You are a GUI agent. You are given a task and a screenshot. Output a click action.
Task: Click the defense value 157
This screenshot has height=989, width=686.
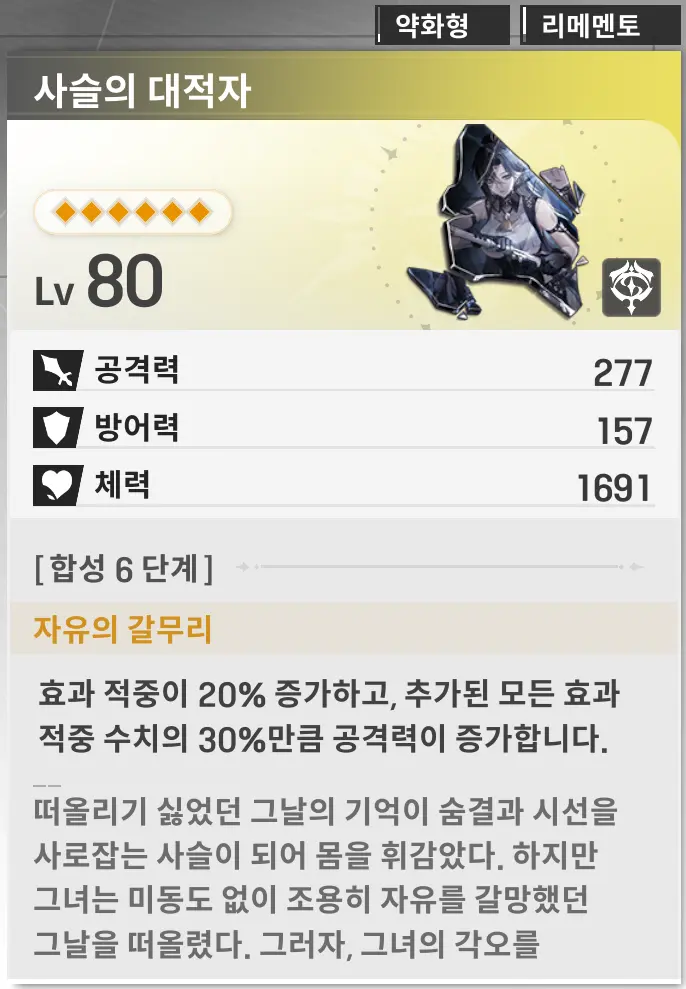(x=624, y=431)
